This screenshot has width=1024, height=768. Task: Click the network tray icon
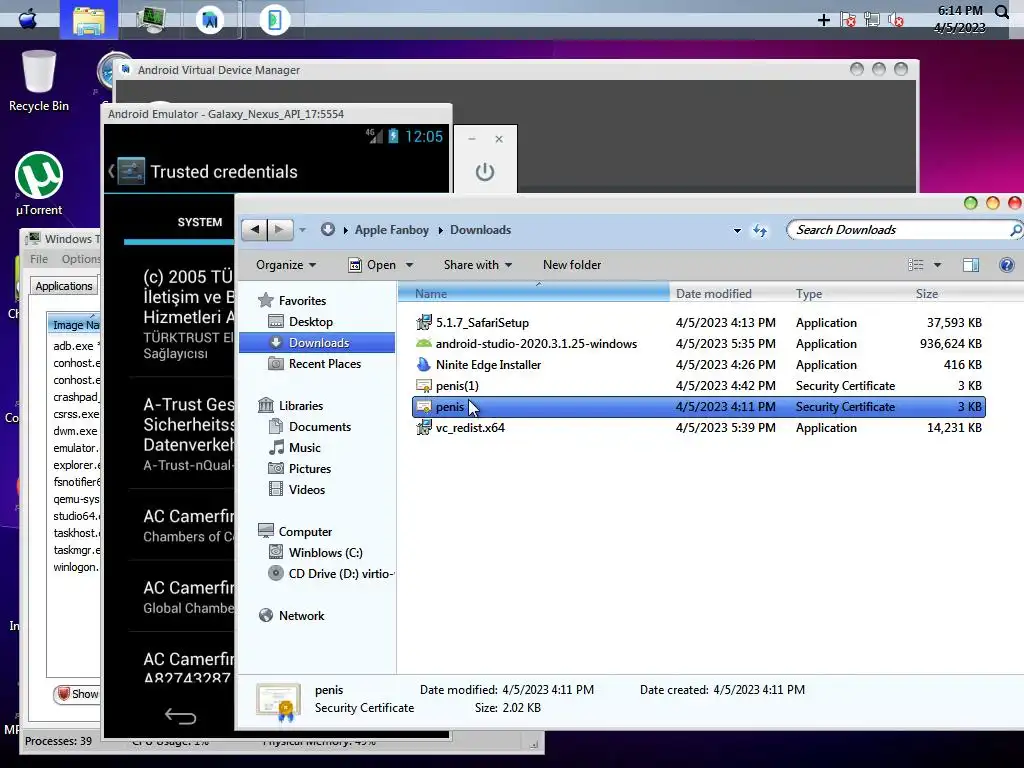[871, 20]
